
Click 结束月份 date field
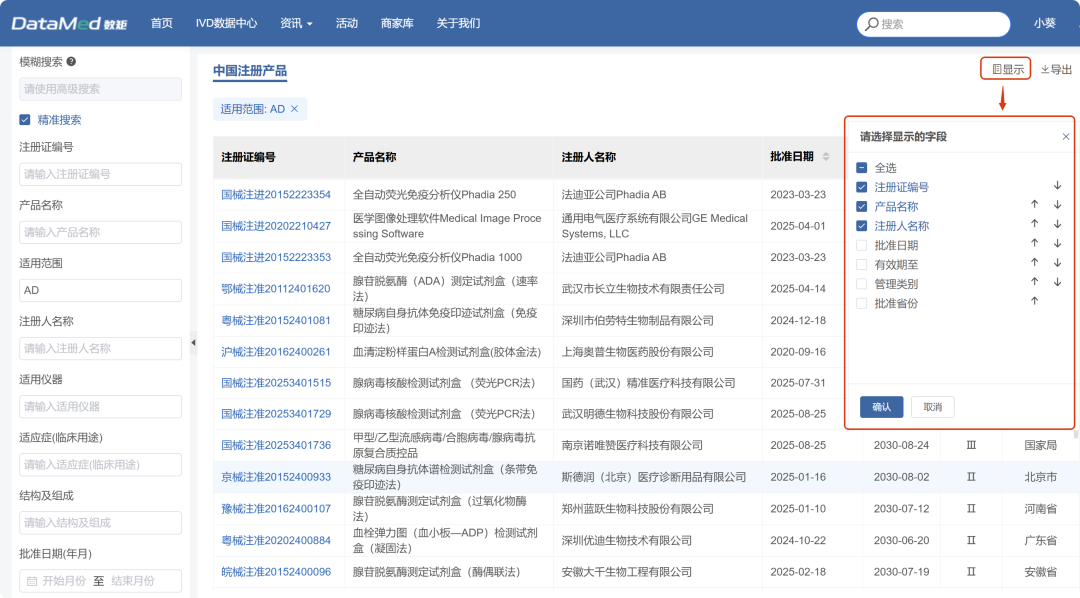133,581
